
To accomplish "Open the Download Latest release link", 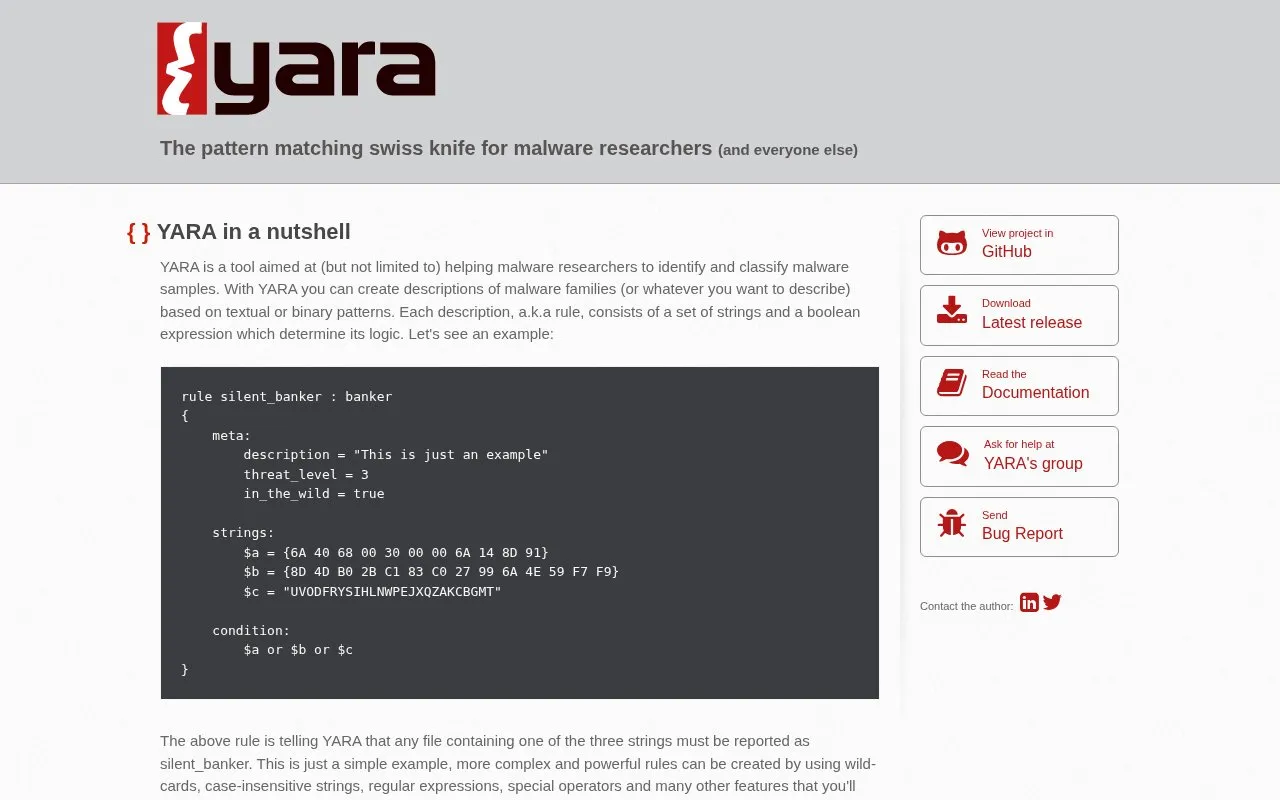I will coord(1019,316).
